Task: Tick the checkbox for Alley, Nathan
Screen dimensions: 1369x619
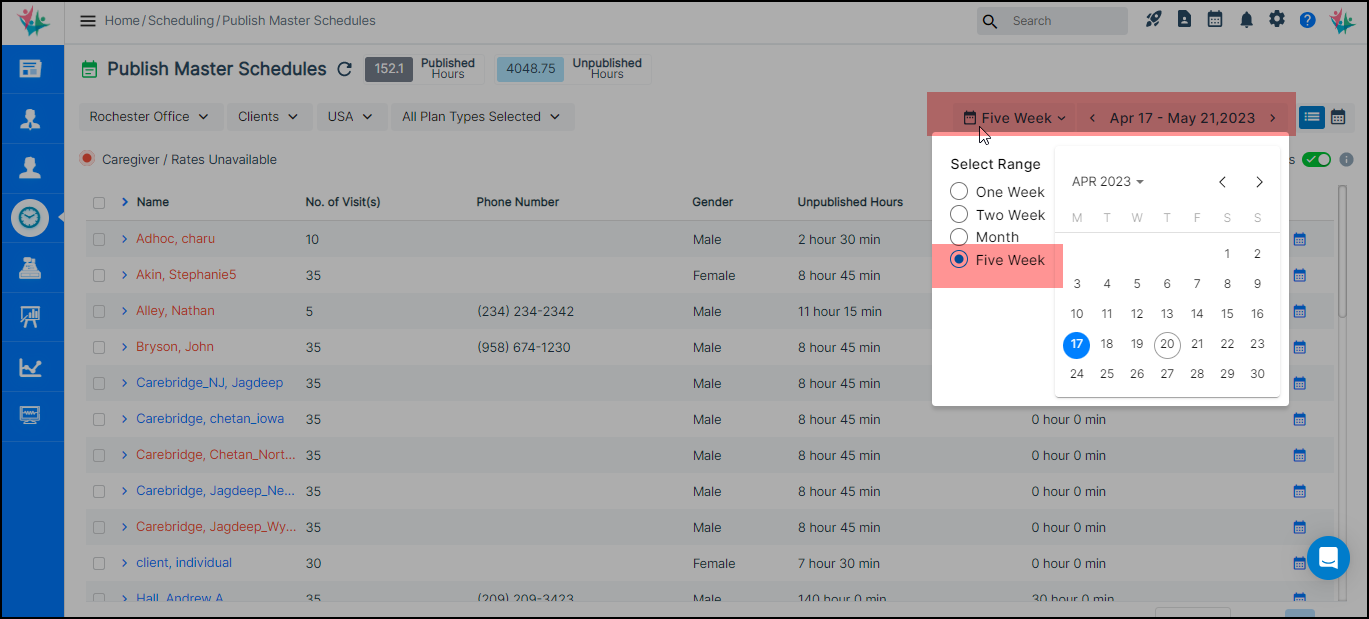Action: point(99,311)
